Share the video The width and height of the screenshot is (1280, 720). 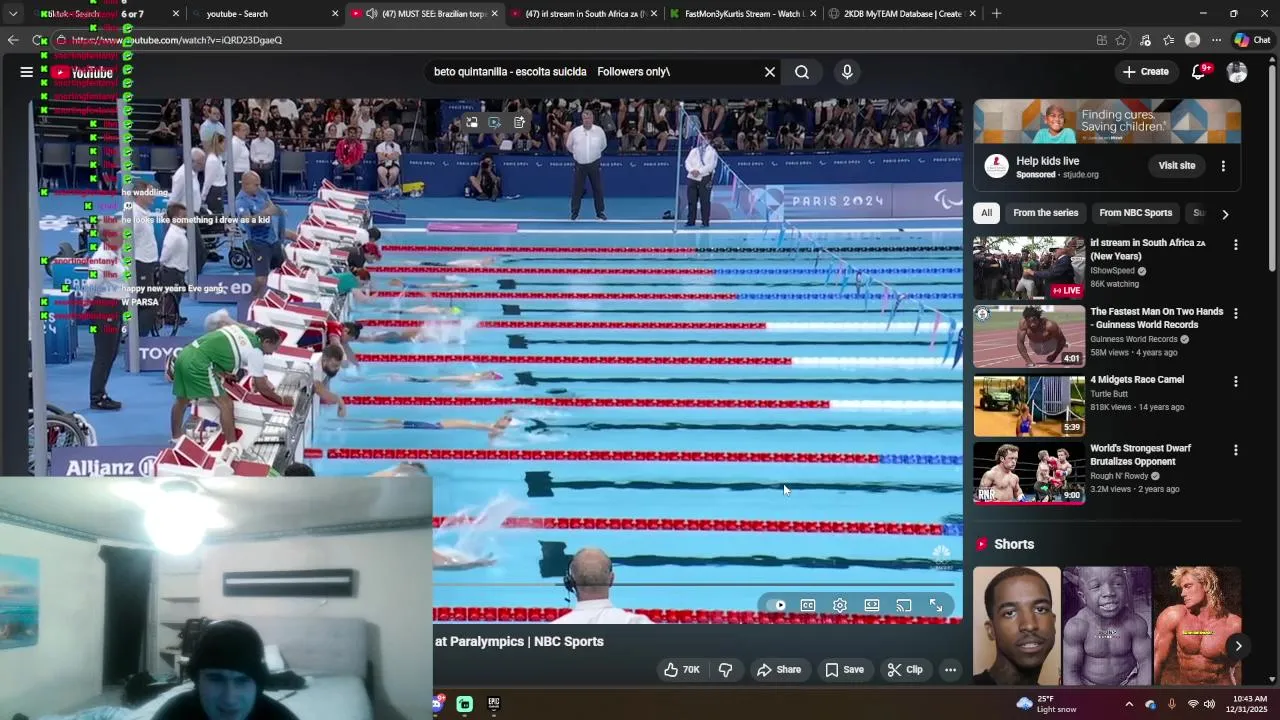coord(779,670)
